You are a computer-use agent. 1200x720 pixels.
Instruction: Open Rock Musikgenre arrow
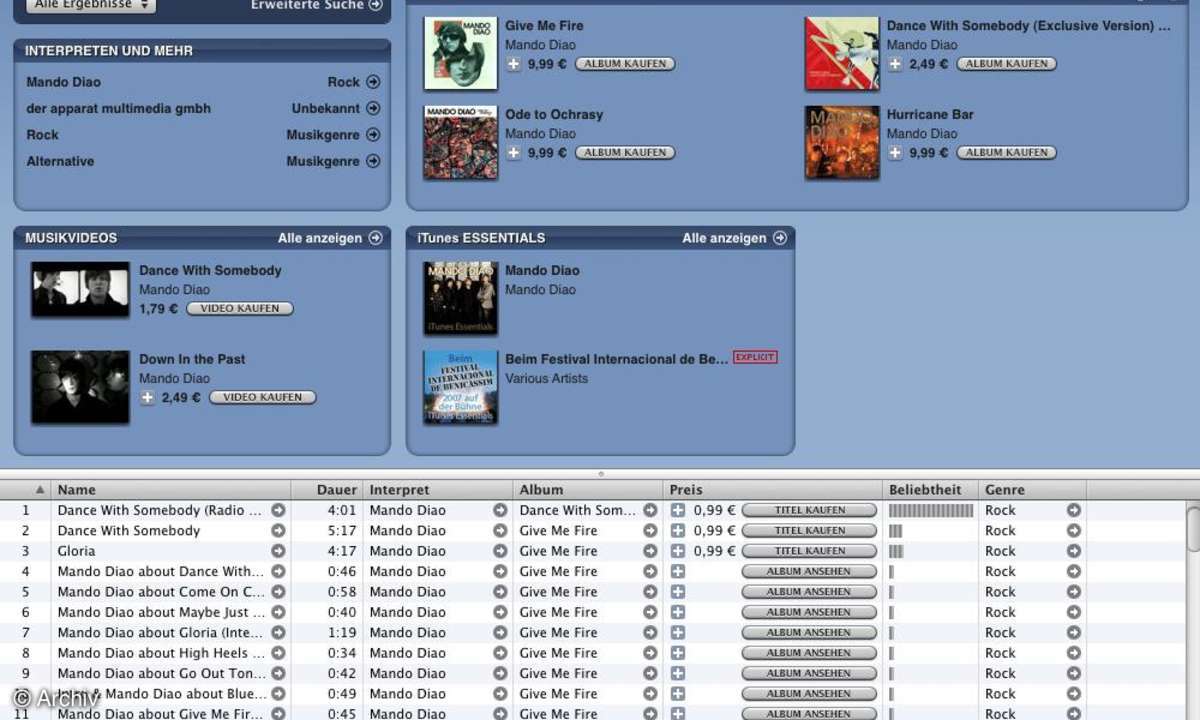point(373,134)
